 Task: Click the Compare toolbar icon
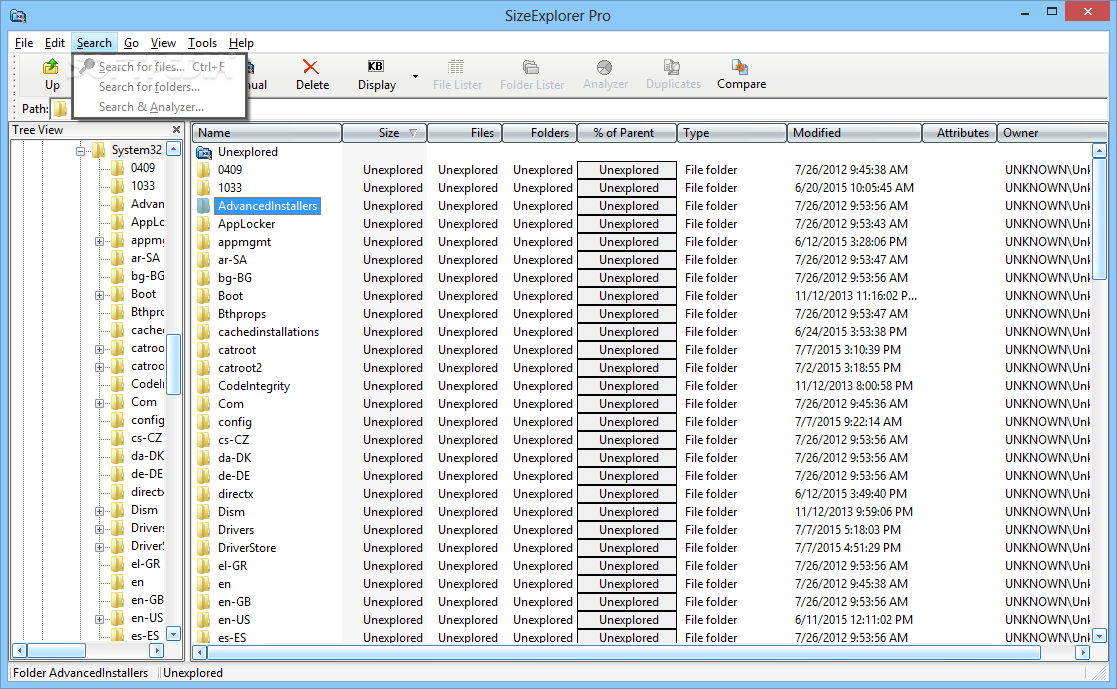[740, 67]
